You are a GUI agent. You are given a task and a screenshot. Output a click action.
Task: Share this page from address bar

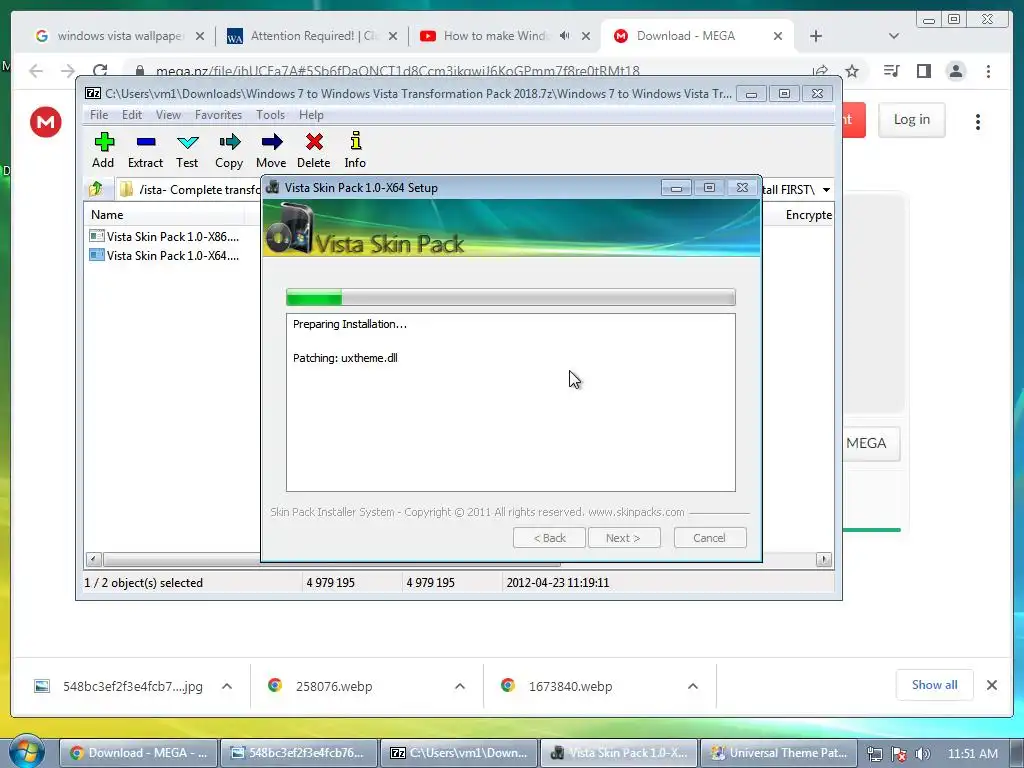820,71
